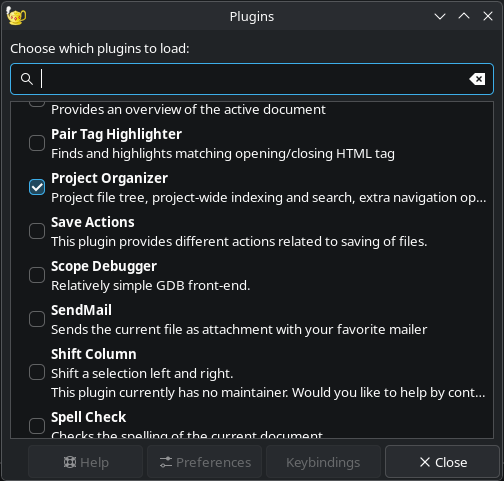Click 'Finds and highlights matching opening/closing HTML tag'
The image size is (504, 481).
223,154
